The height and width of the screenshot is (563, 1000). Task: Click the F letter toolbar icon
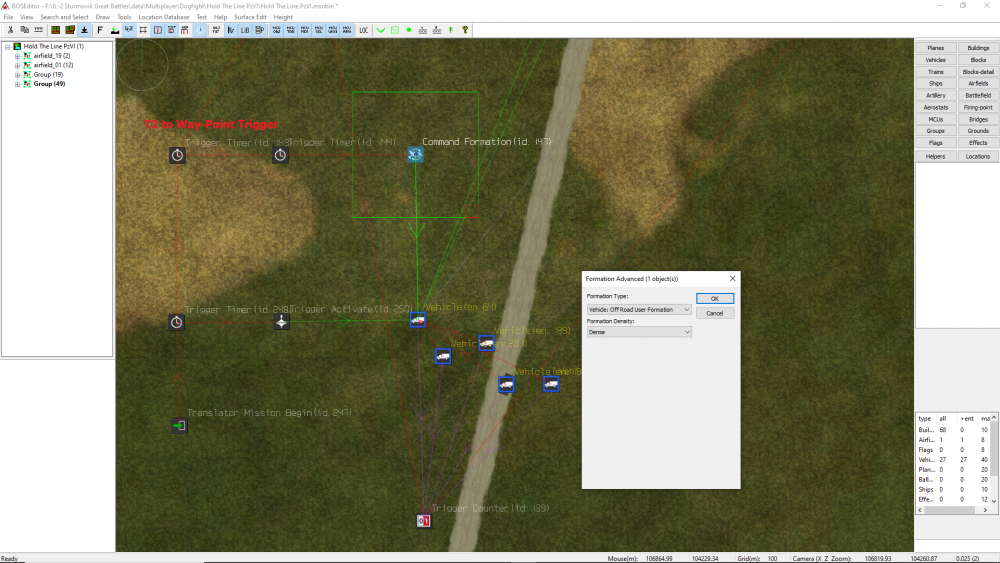coord(100,30)
